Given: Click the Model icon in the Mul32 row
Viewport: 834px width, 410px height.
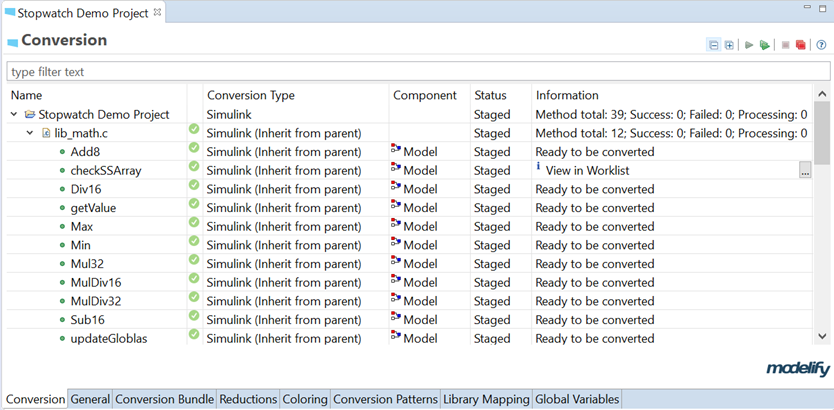Looking at the screenshot, I should click(396, 262).
